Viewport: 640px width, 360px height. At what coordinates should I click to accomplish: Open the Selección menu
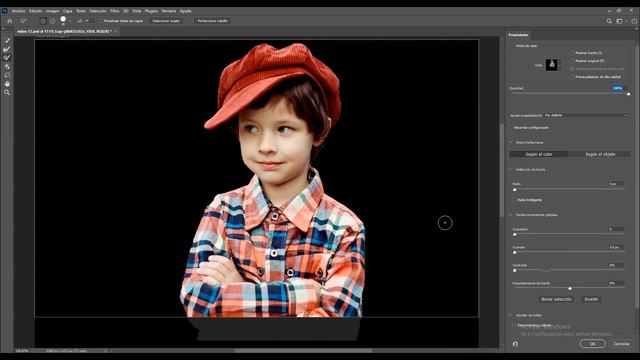click(x=98, y=11)
